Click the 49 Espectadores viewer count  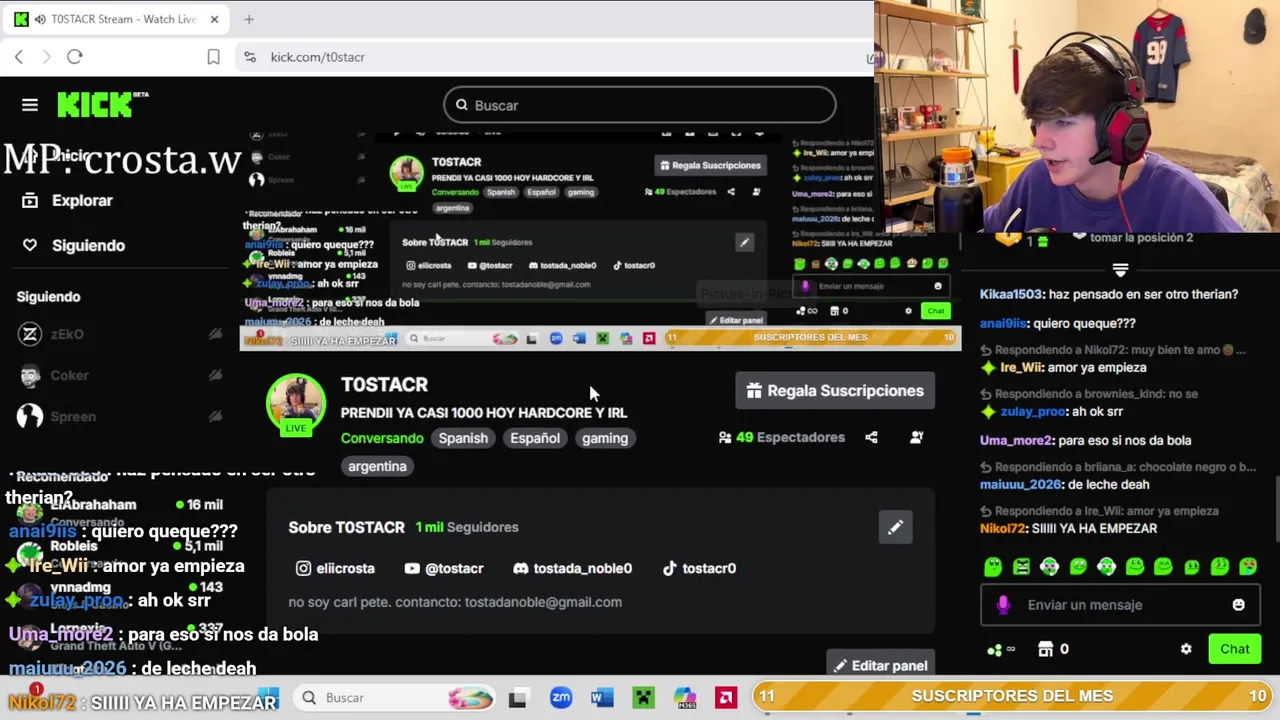[782, 437]
